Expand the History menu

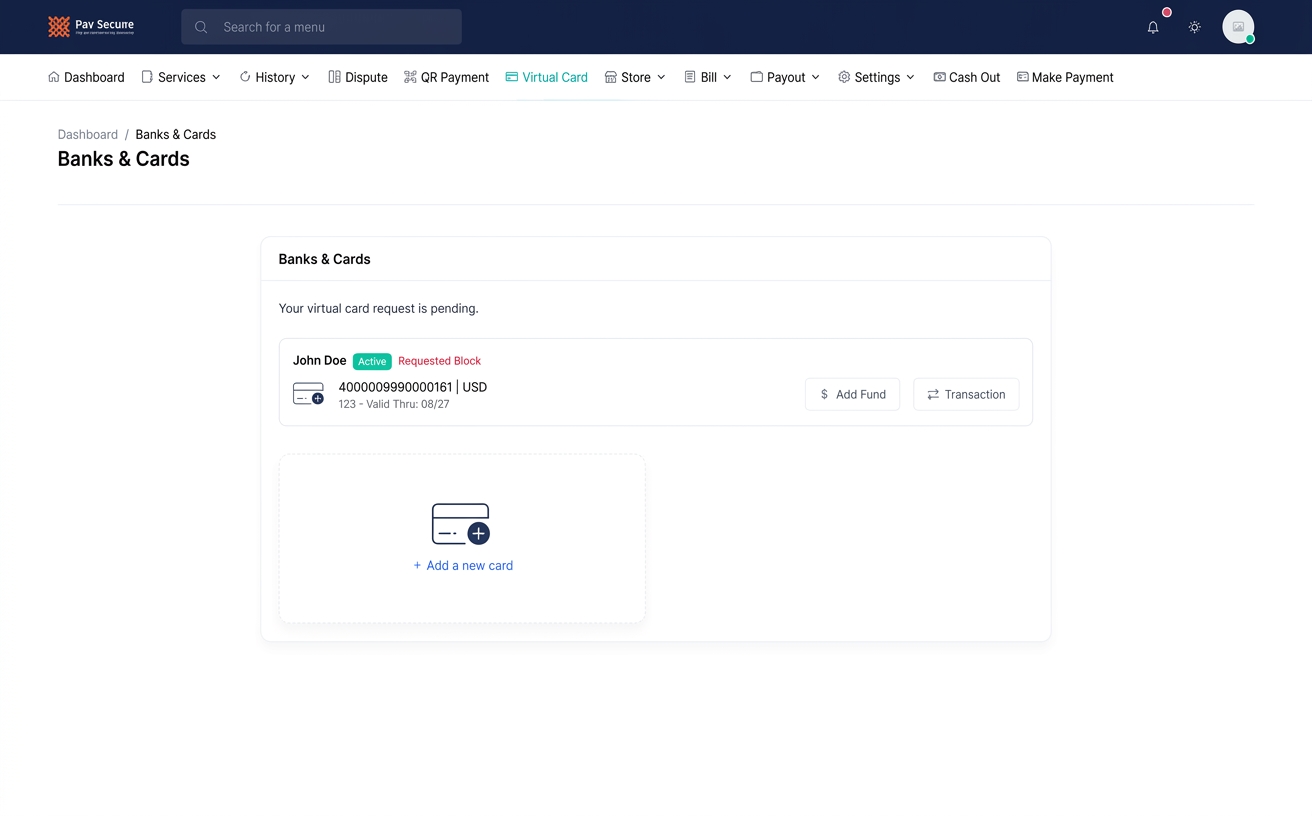(x=275, y=77)
